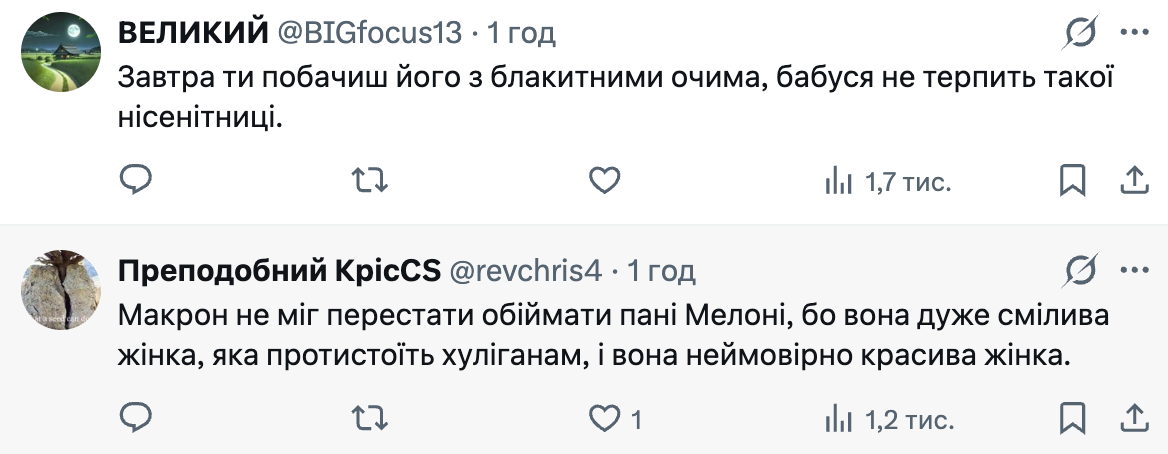
Task: Retweet the post about Макрон
Action: (x=371, y=418)
